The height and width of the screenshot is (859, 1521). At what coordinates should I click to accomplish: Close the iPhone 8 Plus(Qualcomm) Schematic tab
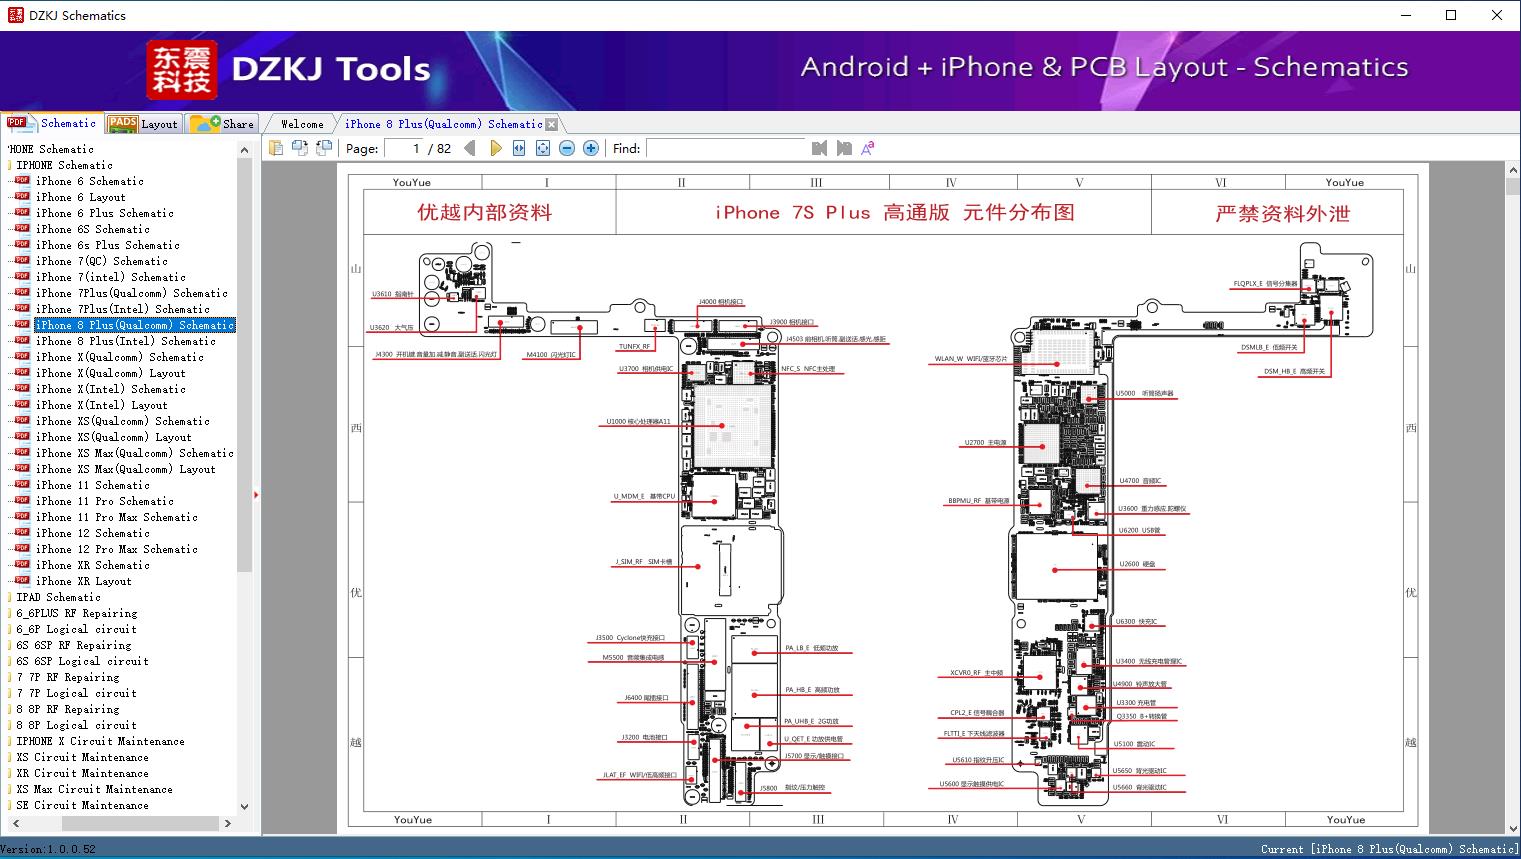pyautogui.click(x=551, y=125)
